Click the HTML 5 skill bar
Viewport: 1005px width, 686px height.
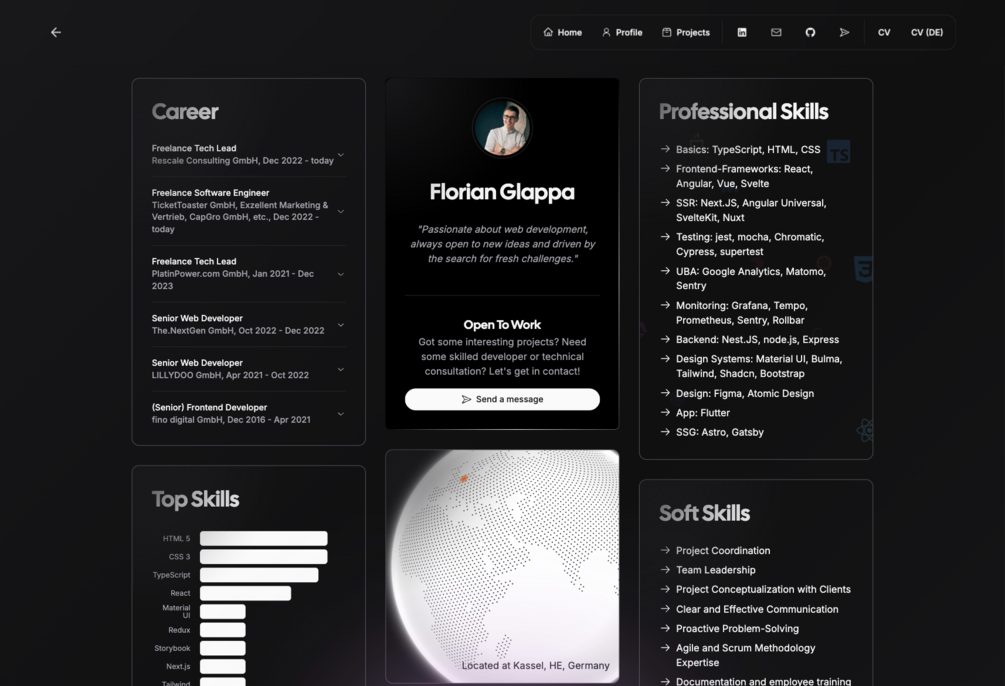(263, 538)
